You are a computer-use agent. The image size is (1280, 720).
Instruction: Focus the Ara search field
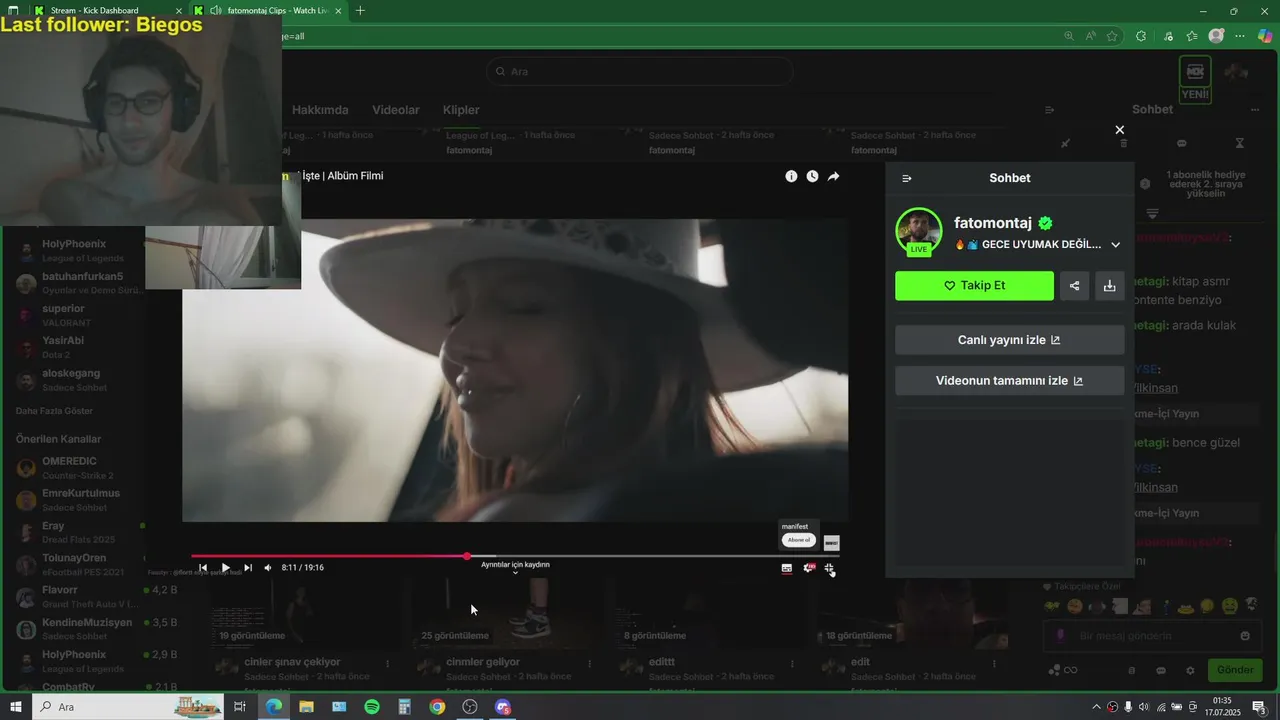tap(640, 71)
